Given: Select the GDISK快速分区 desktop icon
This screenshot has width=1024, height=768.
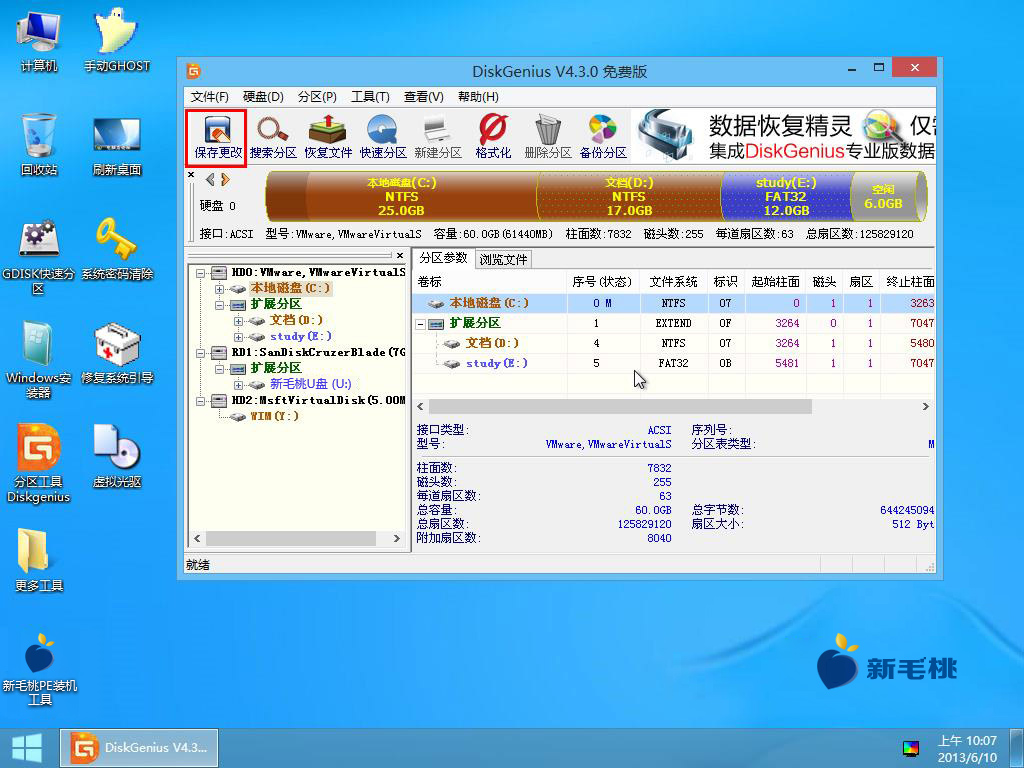Looking at the screenshot, I should point(39,256).
